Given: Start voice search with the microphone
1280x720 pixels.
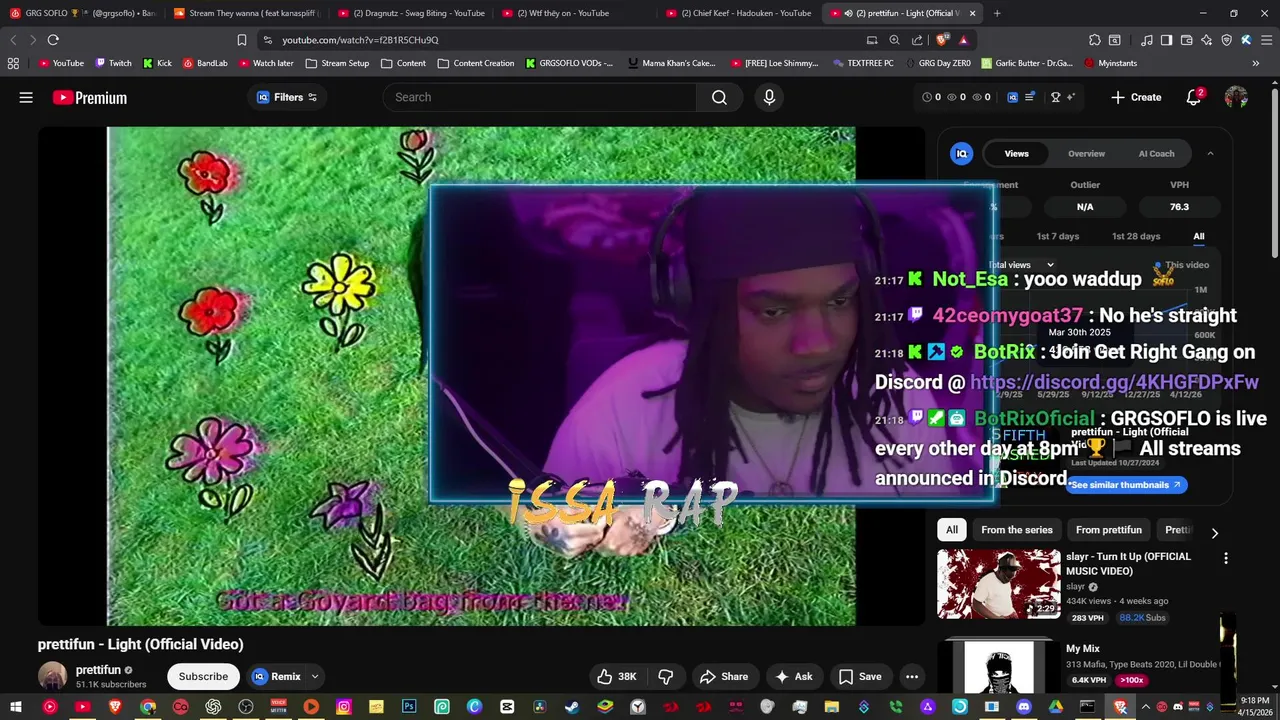Looking at the screenshot, I should (x=769, y=97).
